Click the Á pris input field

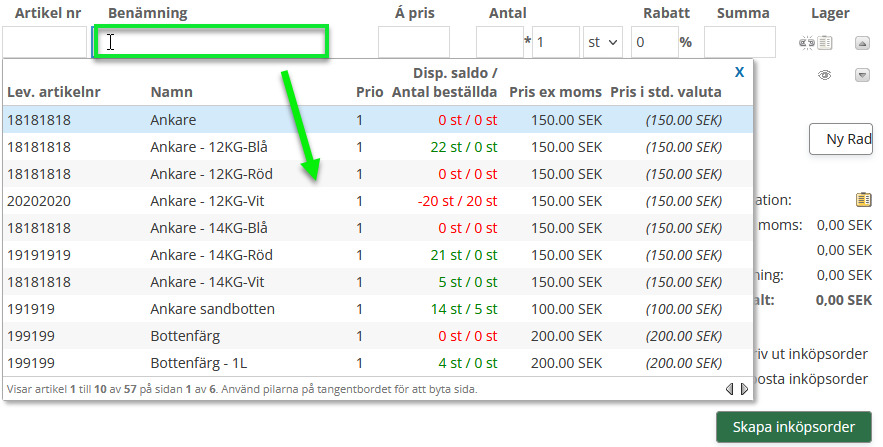413,42
